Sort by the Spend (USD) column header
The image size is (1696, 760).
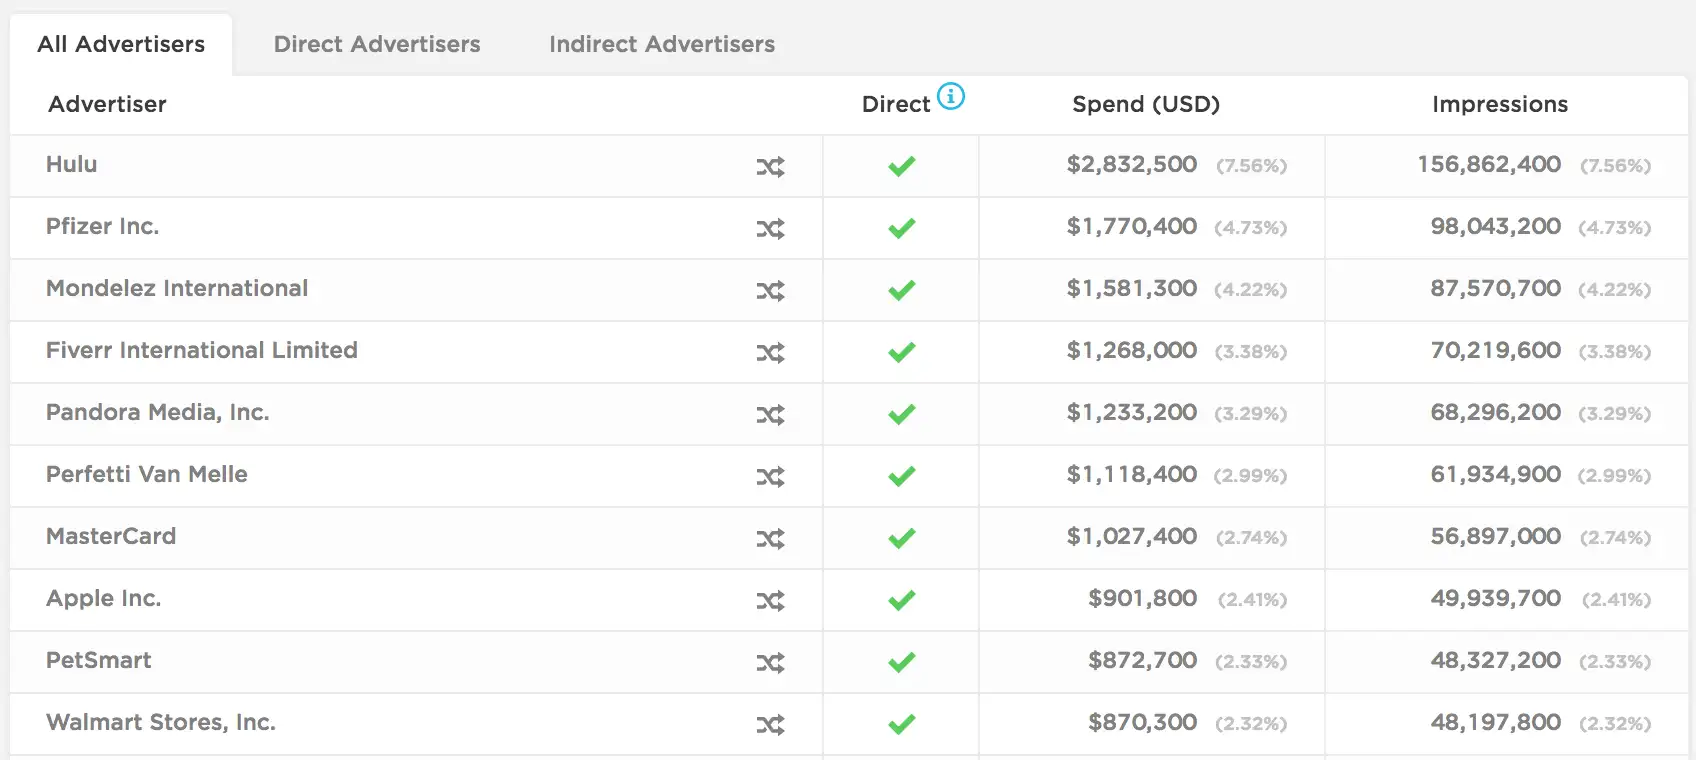pyautogui.click(x=1146, y=104)
